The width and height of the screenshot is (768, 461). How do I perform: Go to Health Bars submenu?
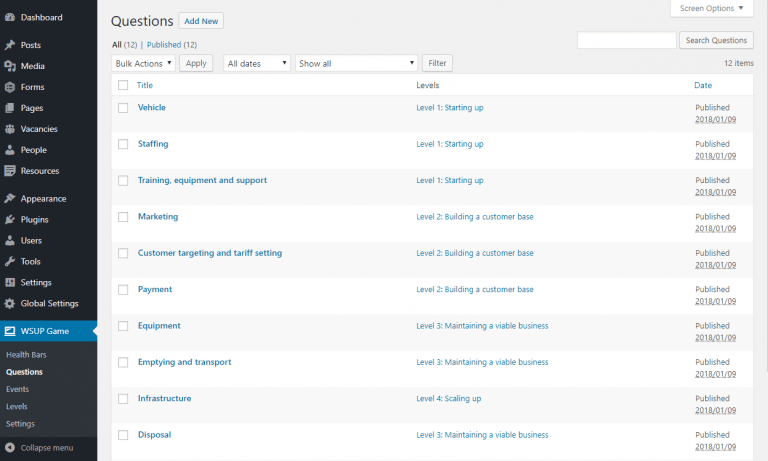(x=26, y=355)
